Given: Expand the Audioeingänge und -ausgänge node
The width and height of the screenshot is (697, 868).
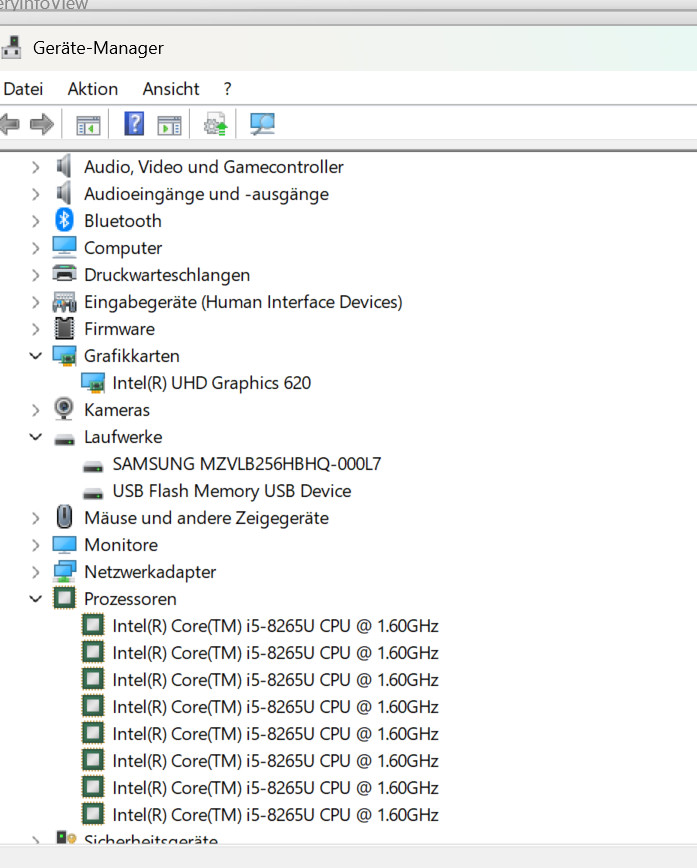Looking at the screenshot, I should (35, 194).
